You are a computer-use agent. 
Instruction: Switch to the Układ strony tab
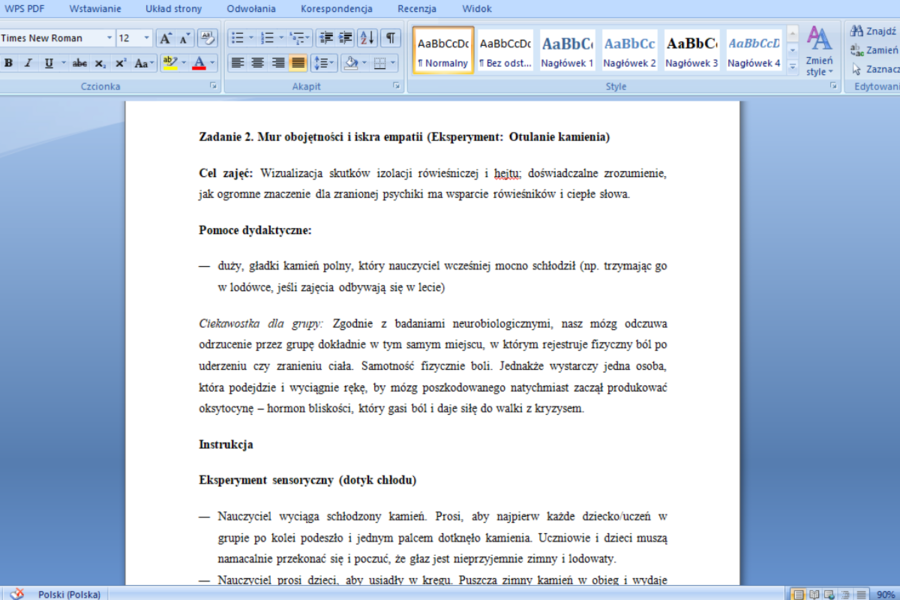[173, 9]
